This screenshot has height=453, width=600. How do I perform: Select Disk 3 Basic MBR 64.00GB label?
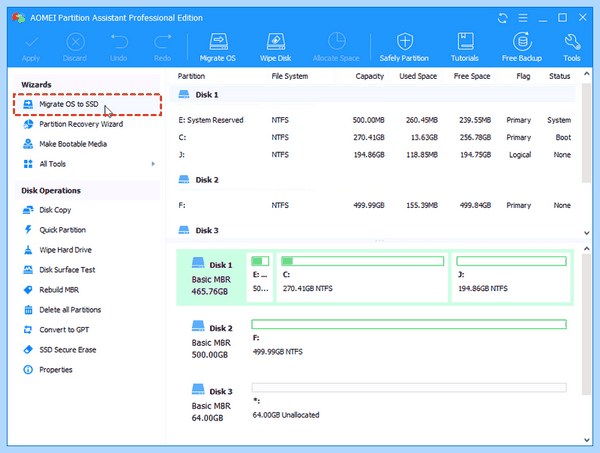(212, 404)
